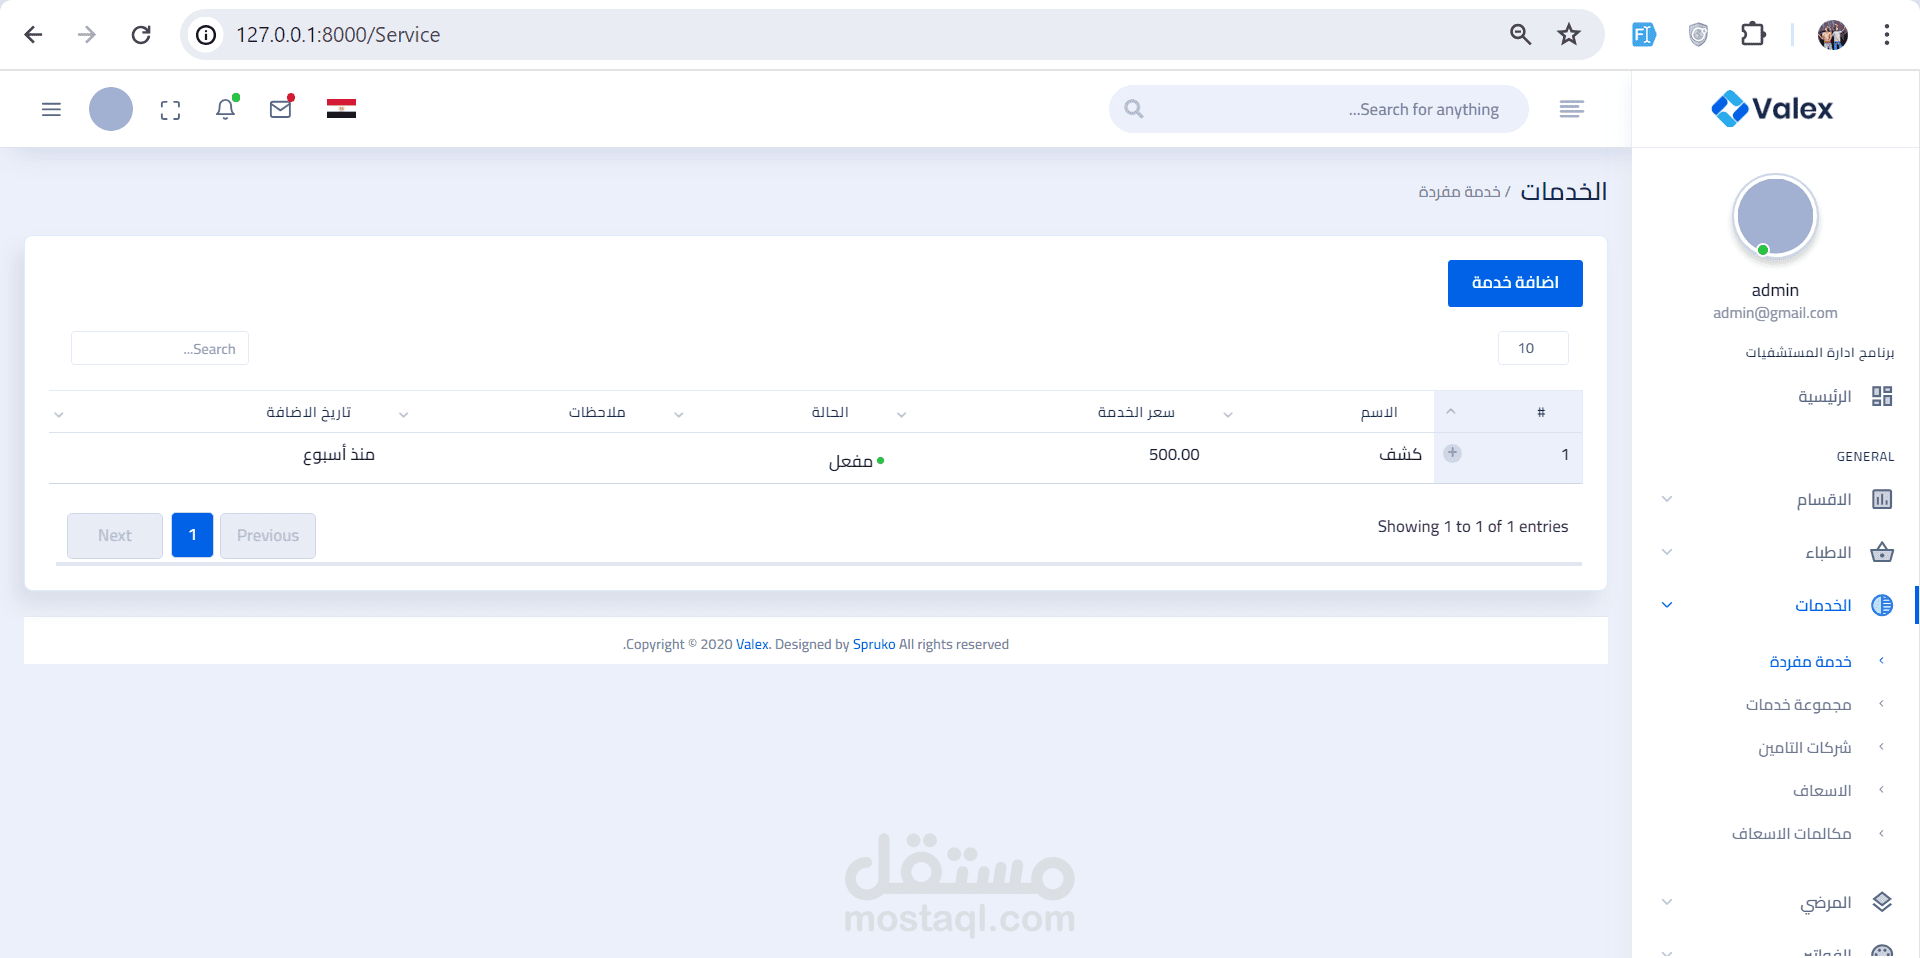Image resolution: width=1920 pixels, height=958 pixels.
Task: Open مكالمات الاسعاف submenu item
Action: 1791,833
